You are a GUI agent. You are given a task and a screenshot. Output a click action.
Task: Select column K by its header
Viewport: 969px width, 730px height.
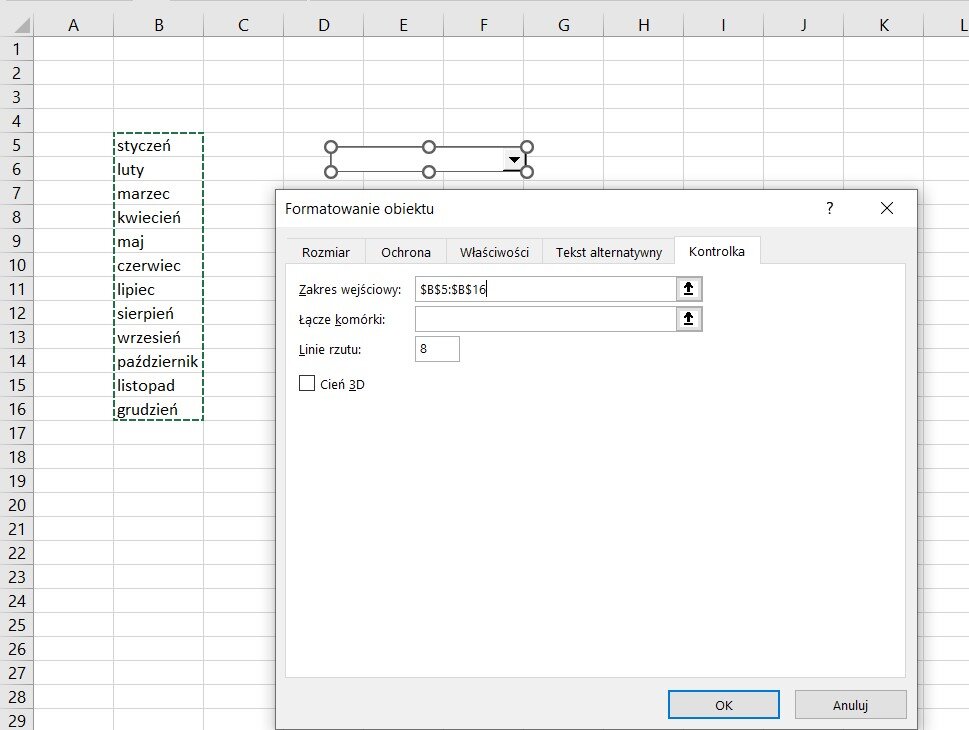(884, 25)
